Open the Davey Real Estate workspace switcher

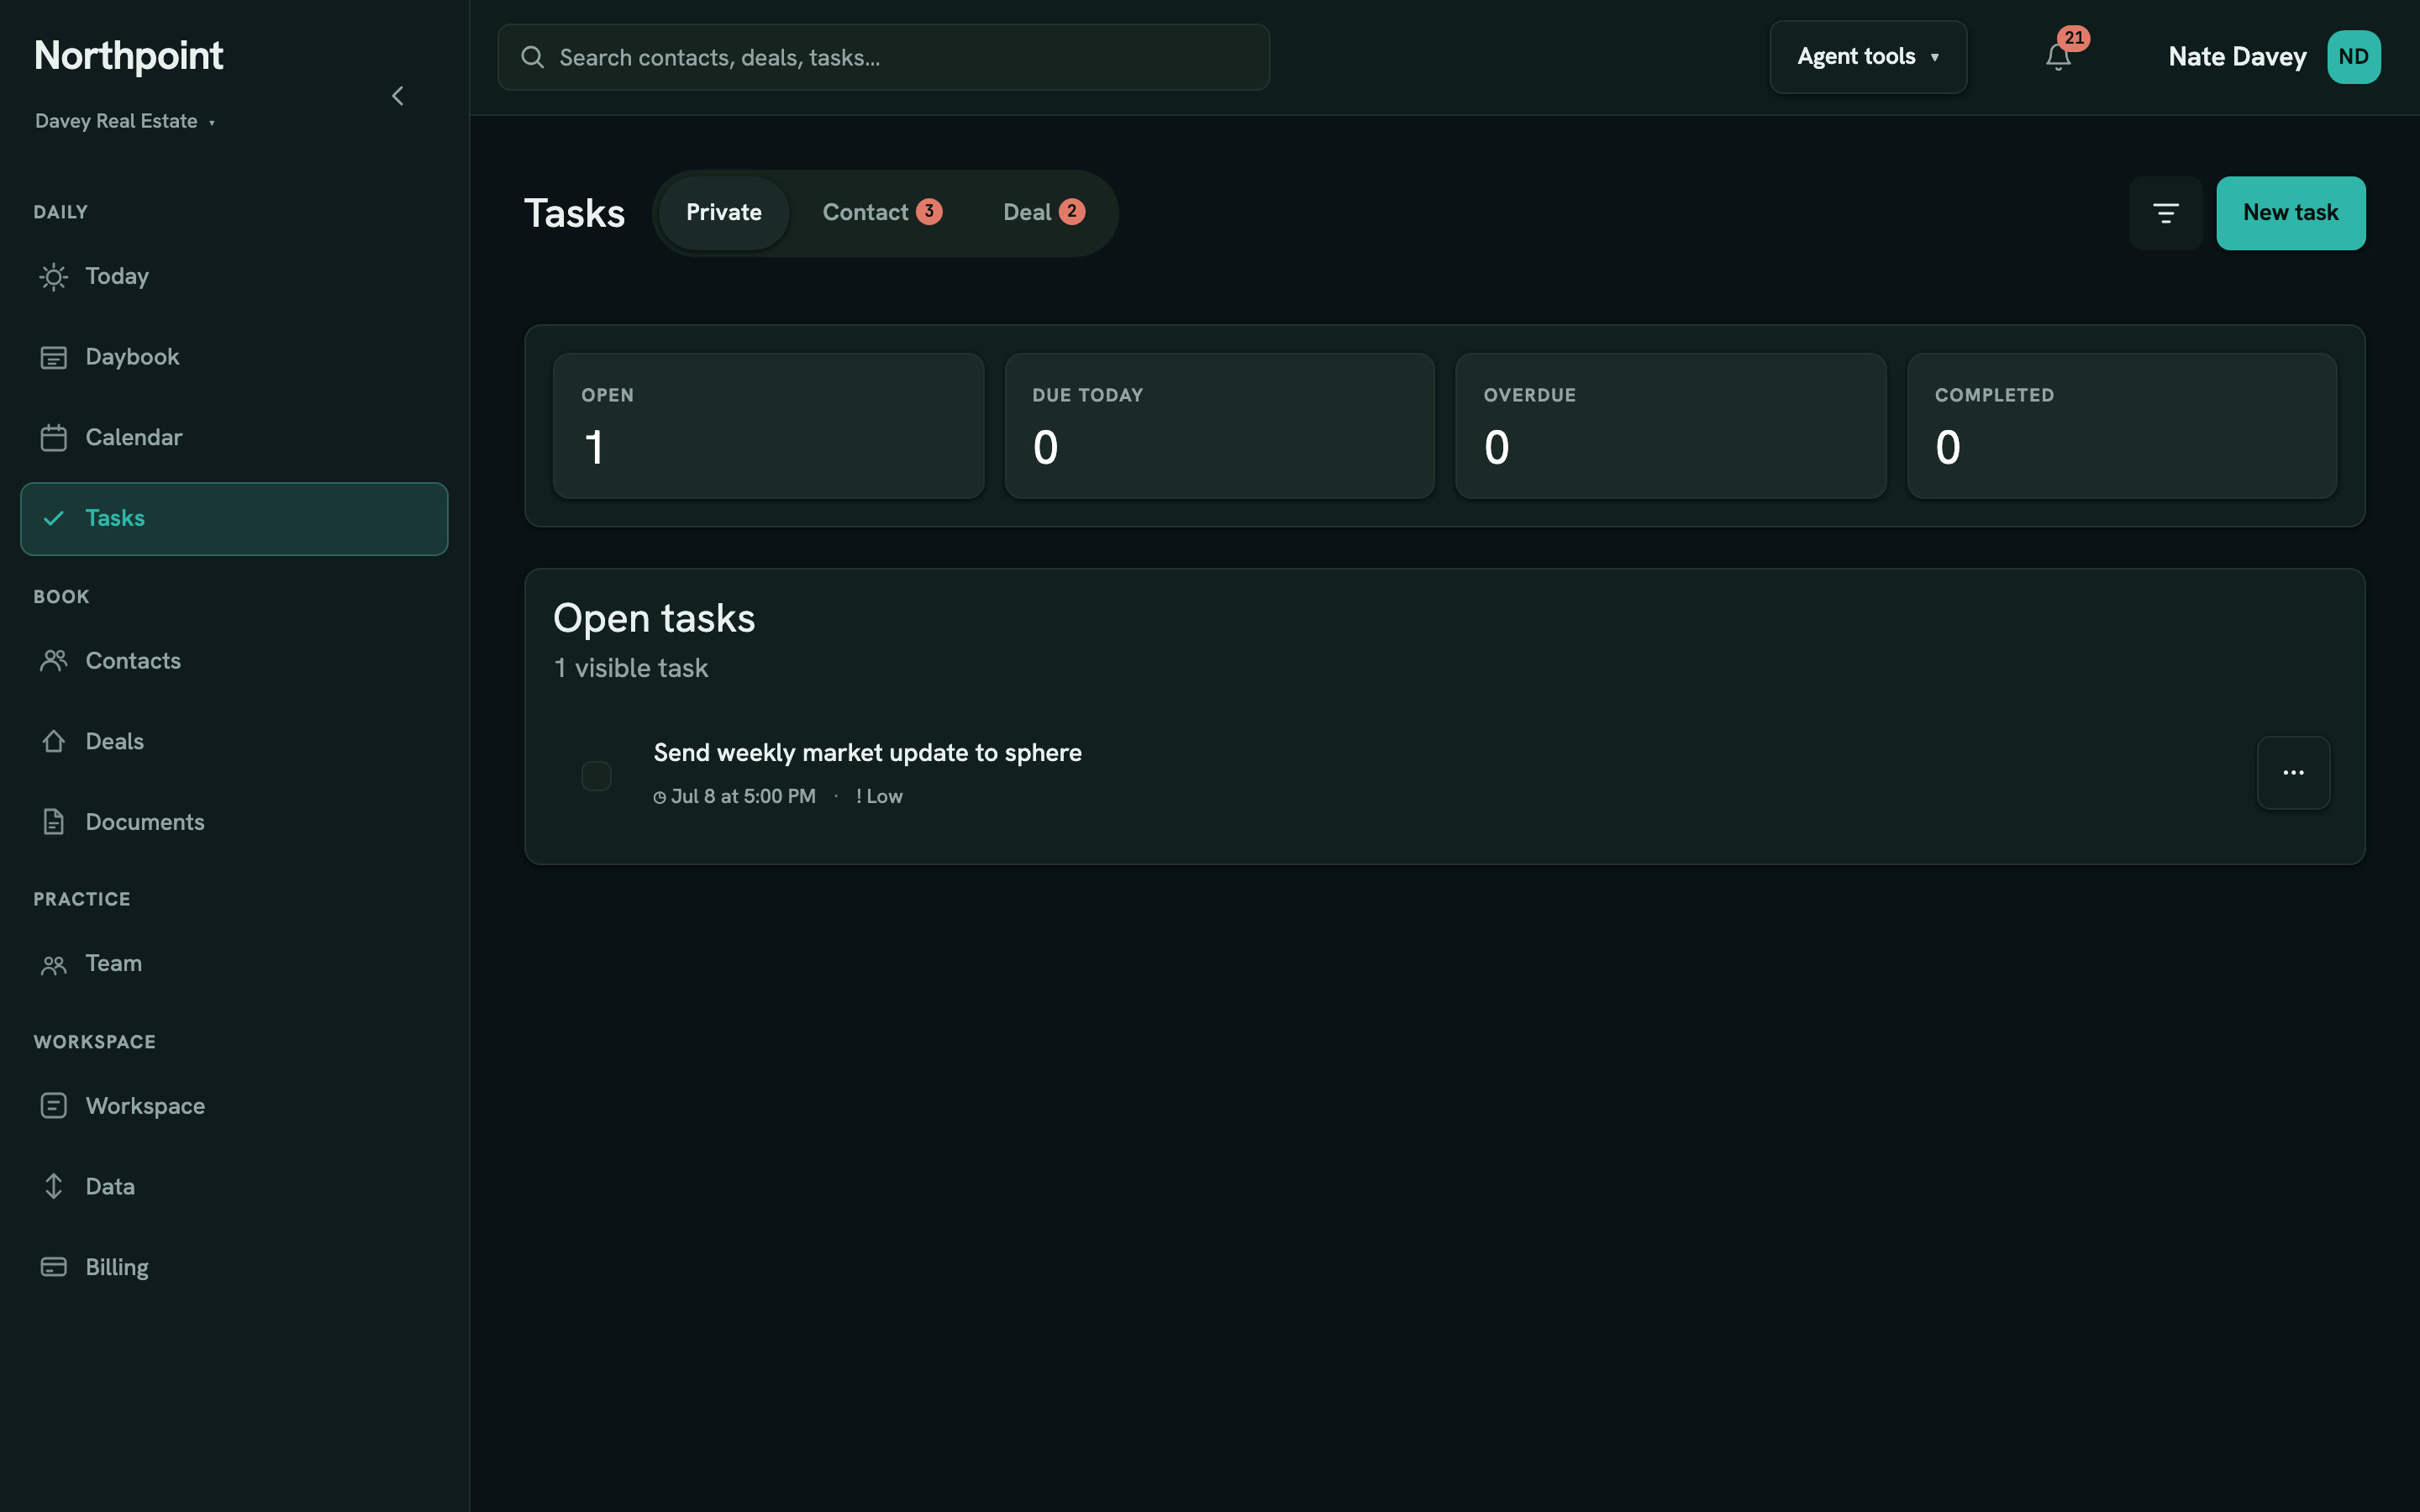(x=125, y=121)
